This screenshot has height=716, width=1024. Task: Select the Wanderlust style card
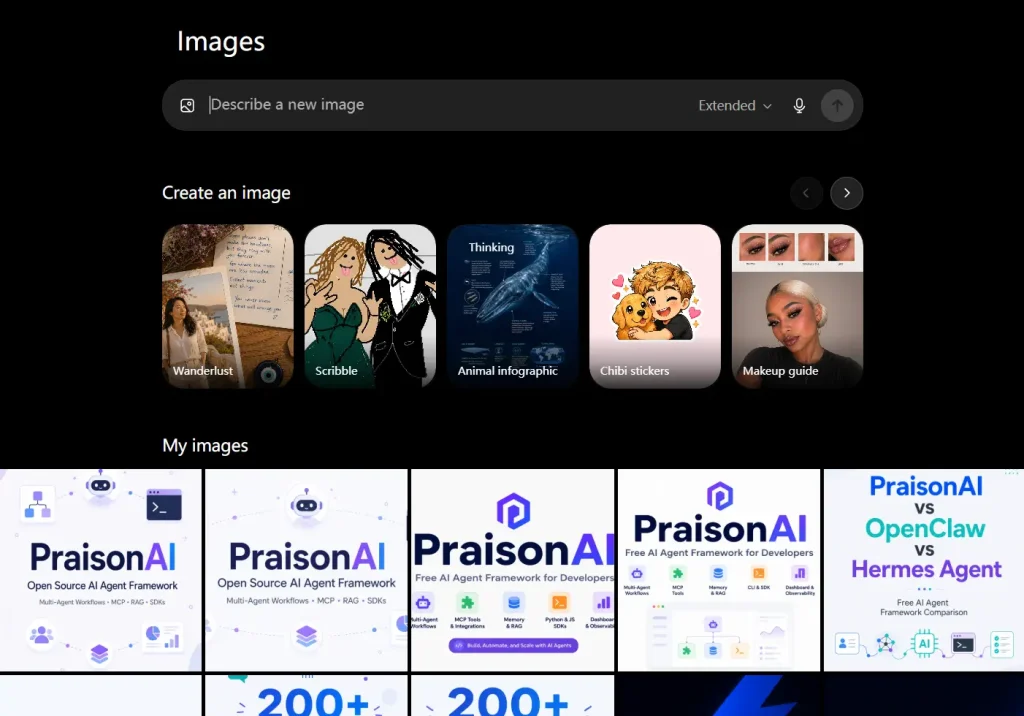pyautogui.click(x=228, y=306)
